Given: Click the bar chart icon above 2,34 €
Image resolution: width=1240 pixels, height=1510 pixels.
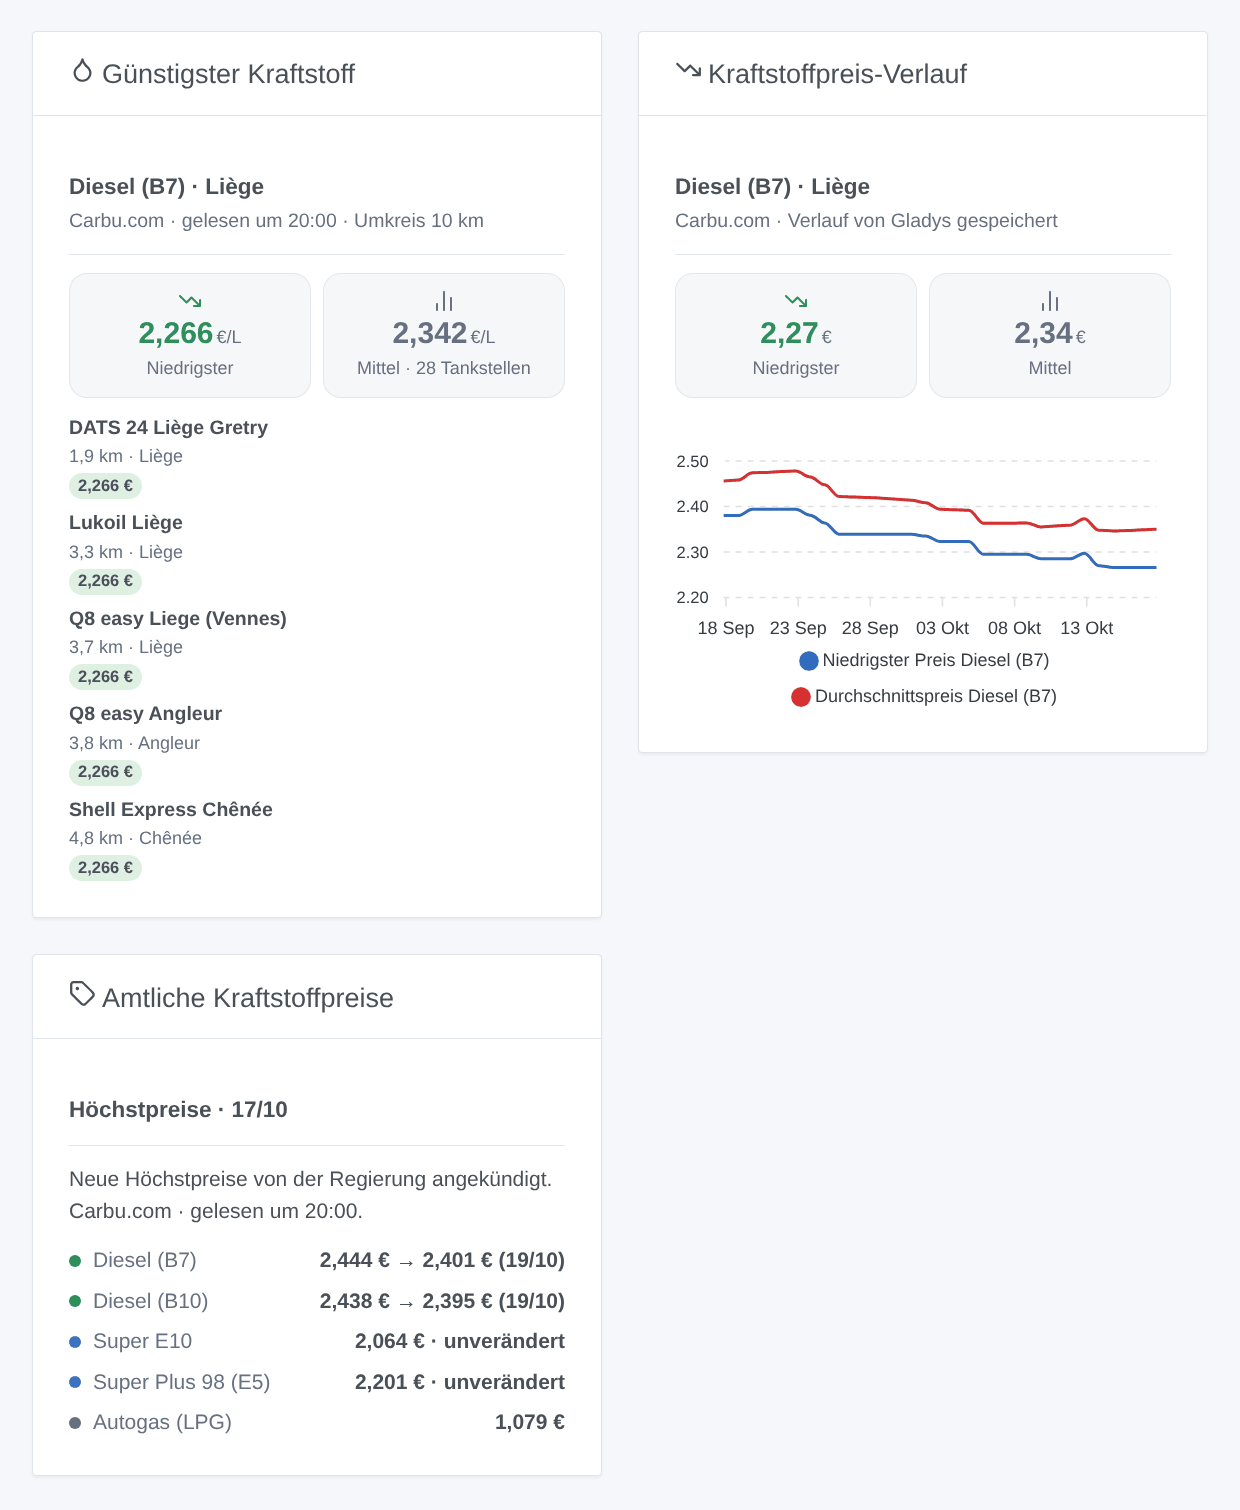Looking at the screenshot, I should point(1050,301).
